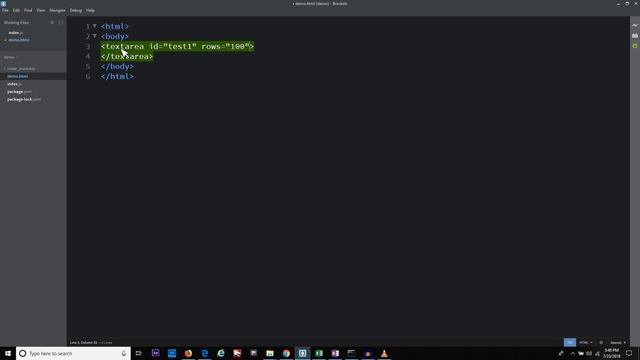Open Photoshop from the taskbar

point(172,353)
